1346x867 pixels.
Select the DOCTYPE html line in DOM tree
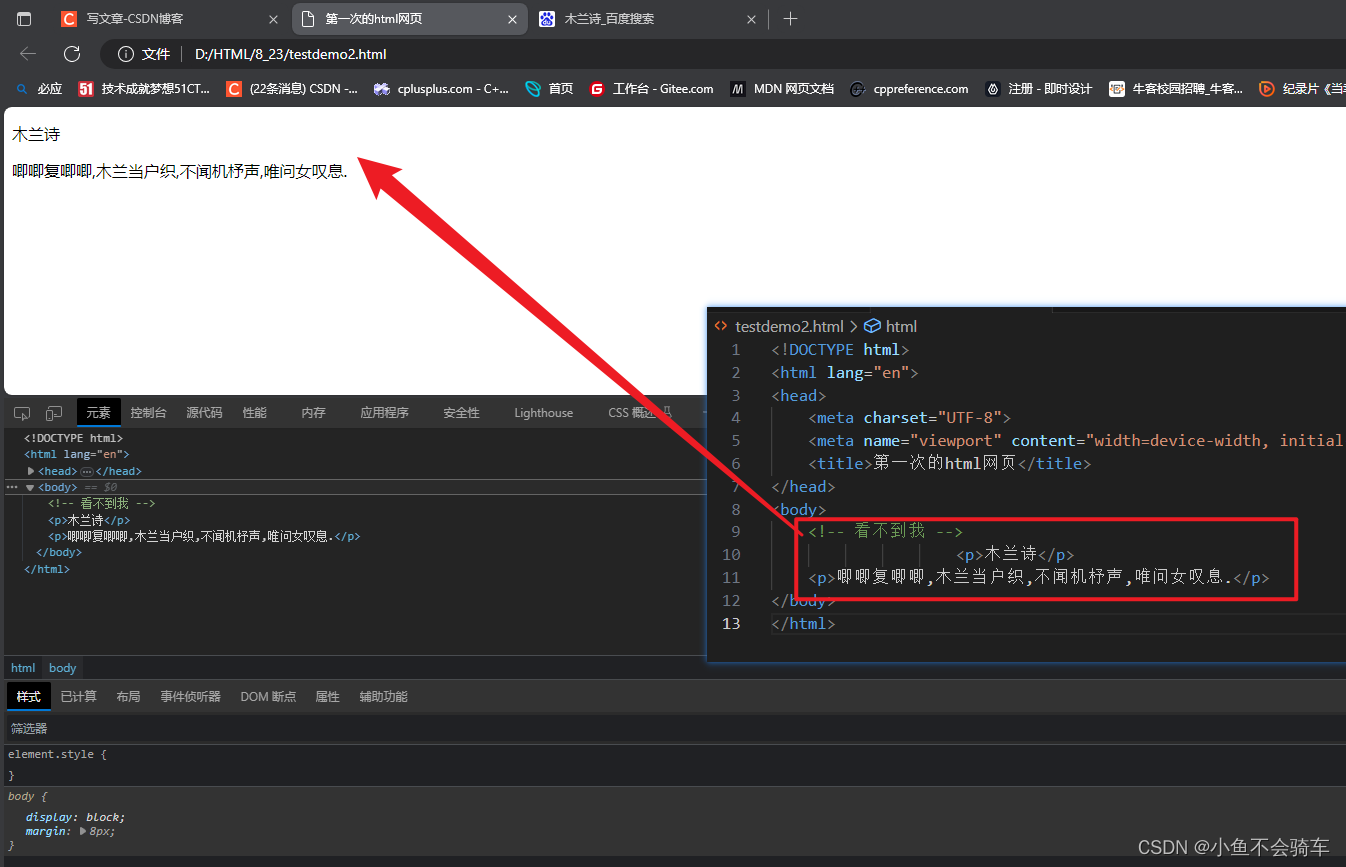click(73, 438)
